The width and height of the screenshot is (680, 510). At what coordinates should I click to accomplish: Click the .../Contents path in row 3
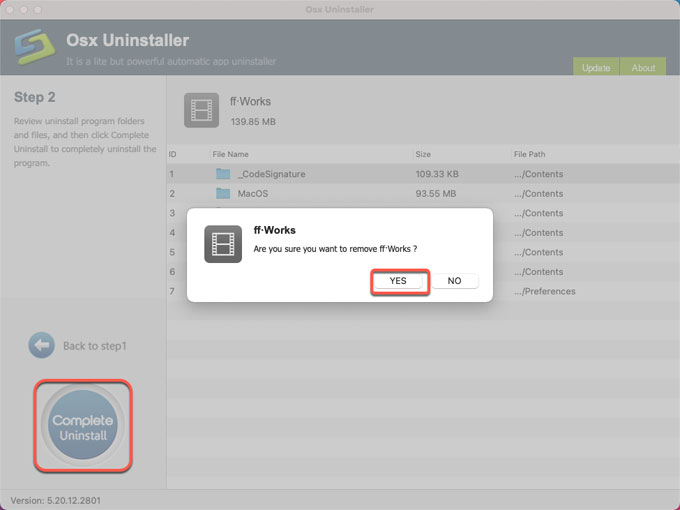click(539, 213)
